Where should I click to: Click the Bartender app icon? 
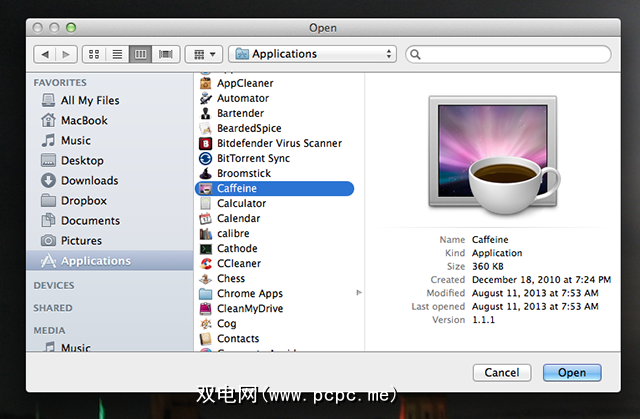[x=205, y=113]
